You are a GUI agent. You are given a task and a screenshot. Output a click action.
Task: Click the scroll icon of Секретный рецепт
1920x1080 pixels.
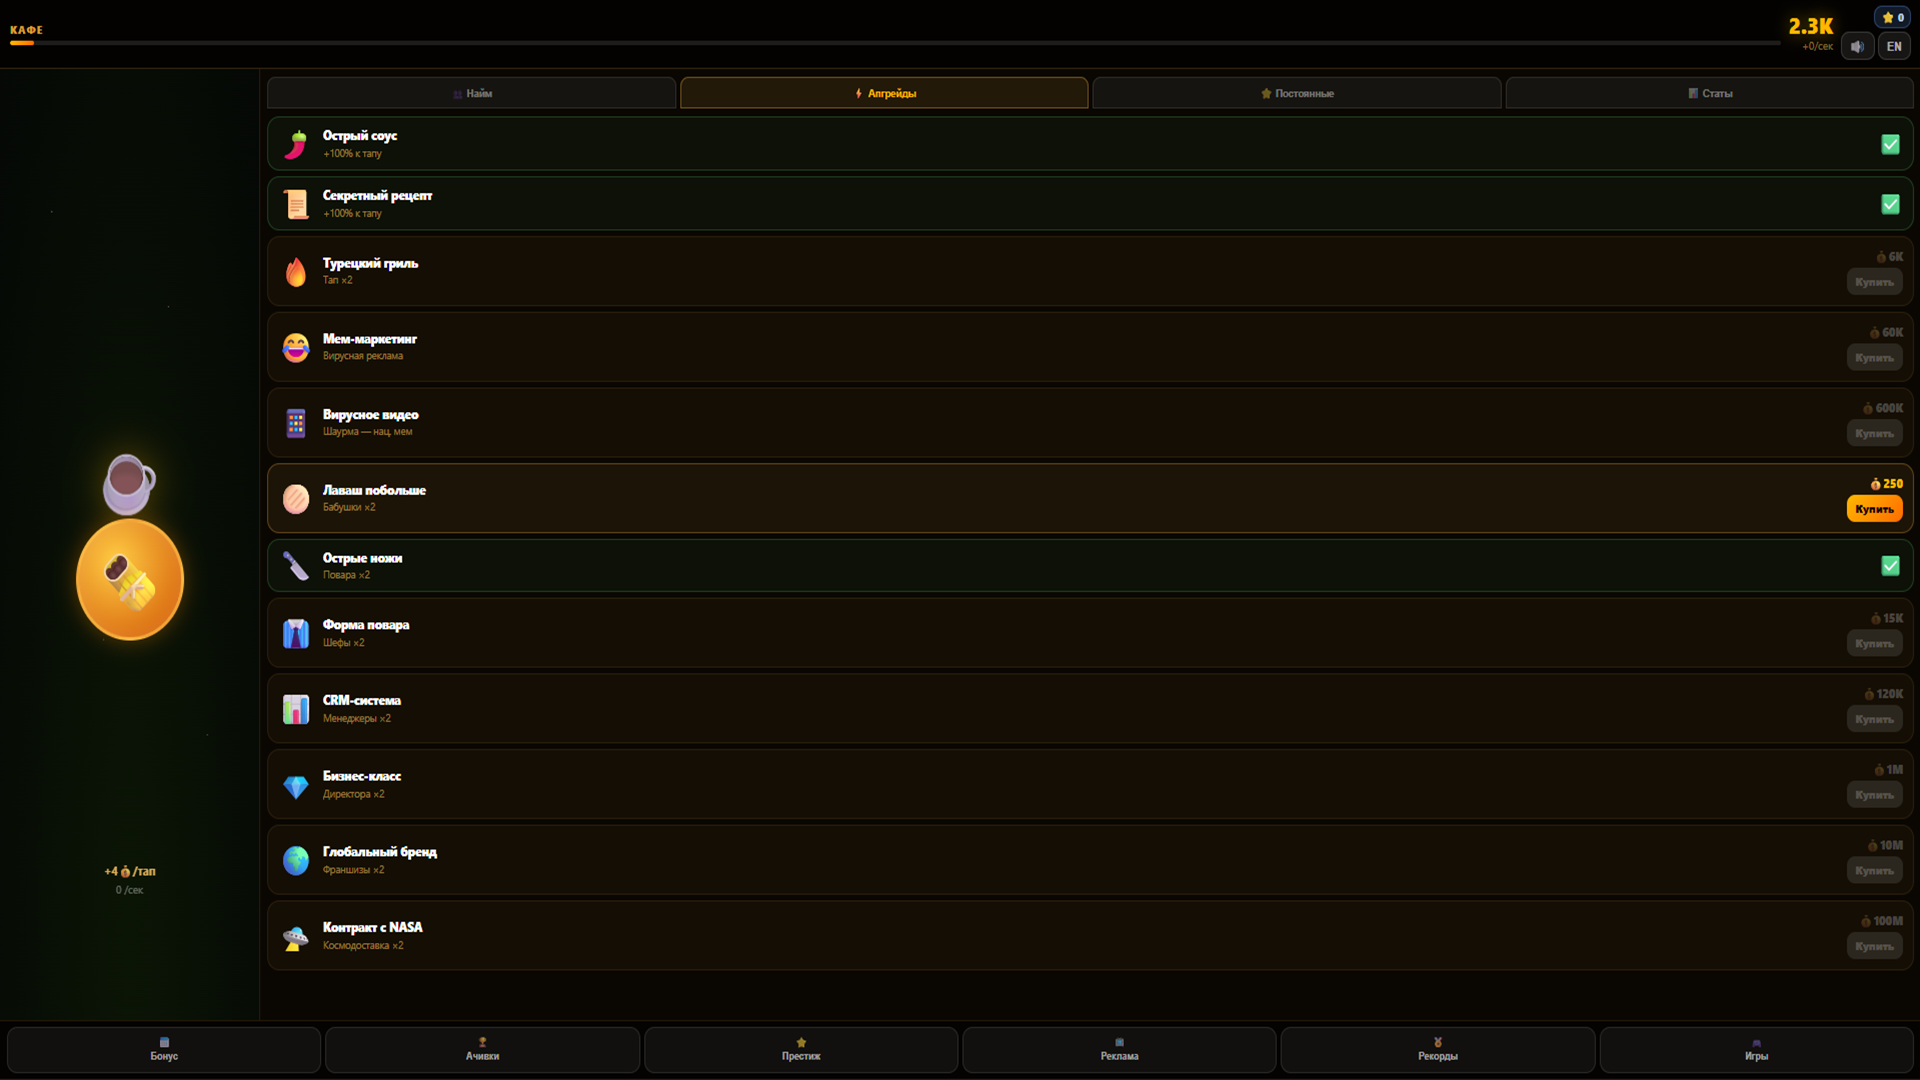[x=296, y=204]
